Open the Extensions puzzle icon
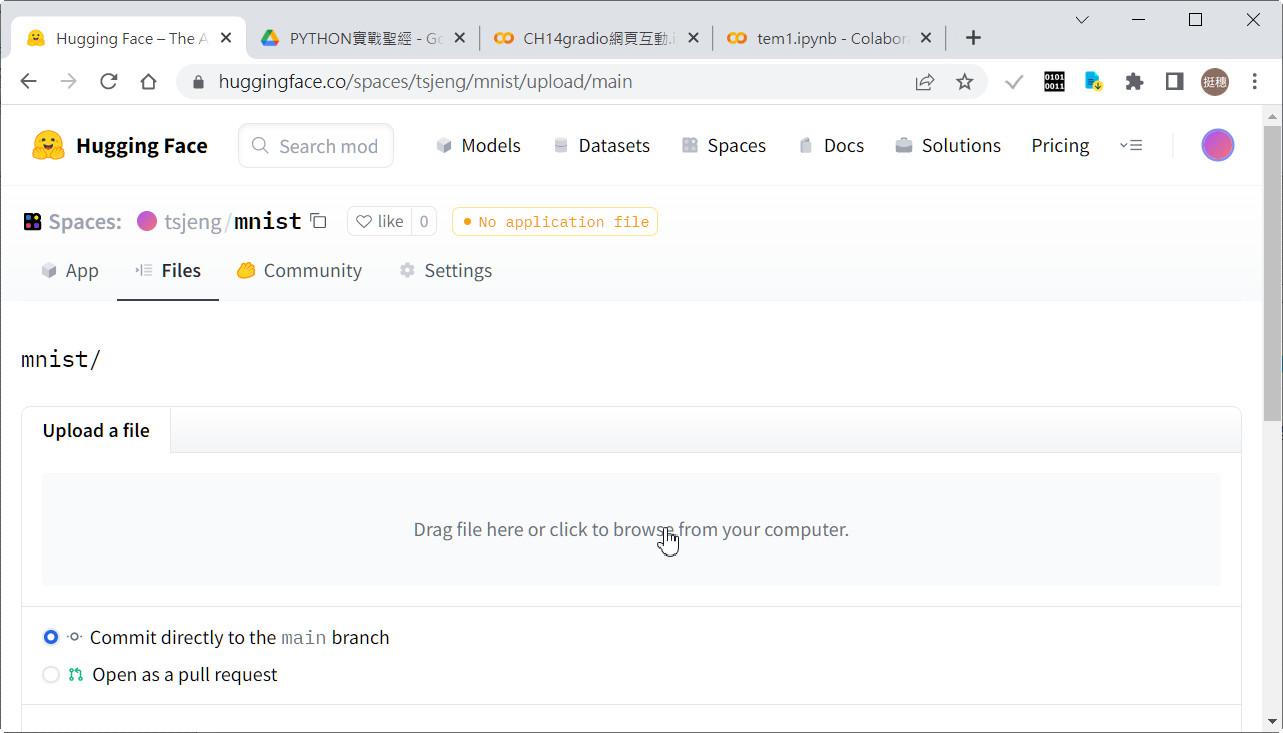 (1134, 82)
